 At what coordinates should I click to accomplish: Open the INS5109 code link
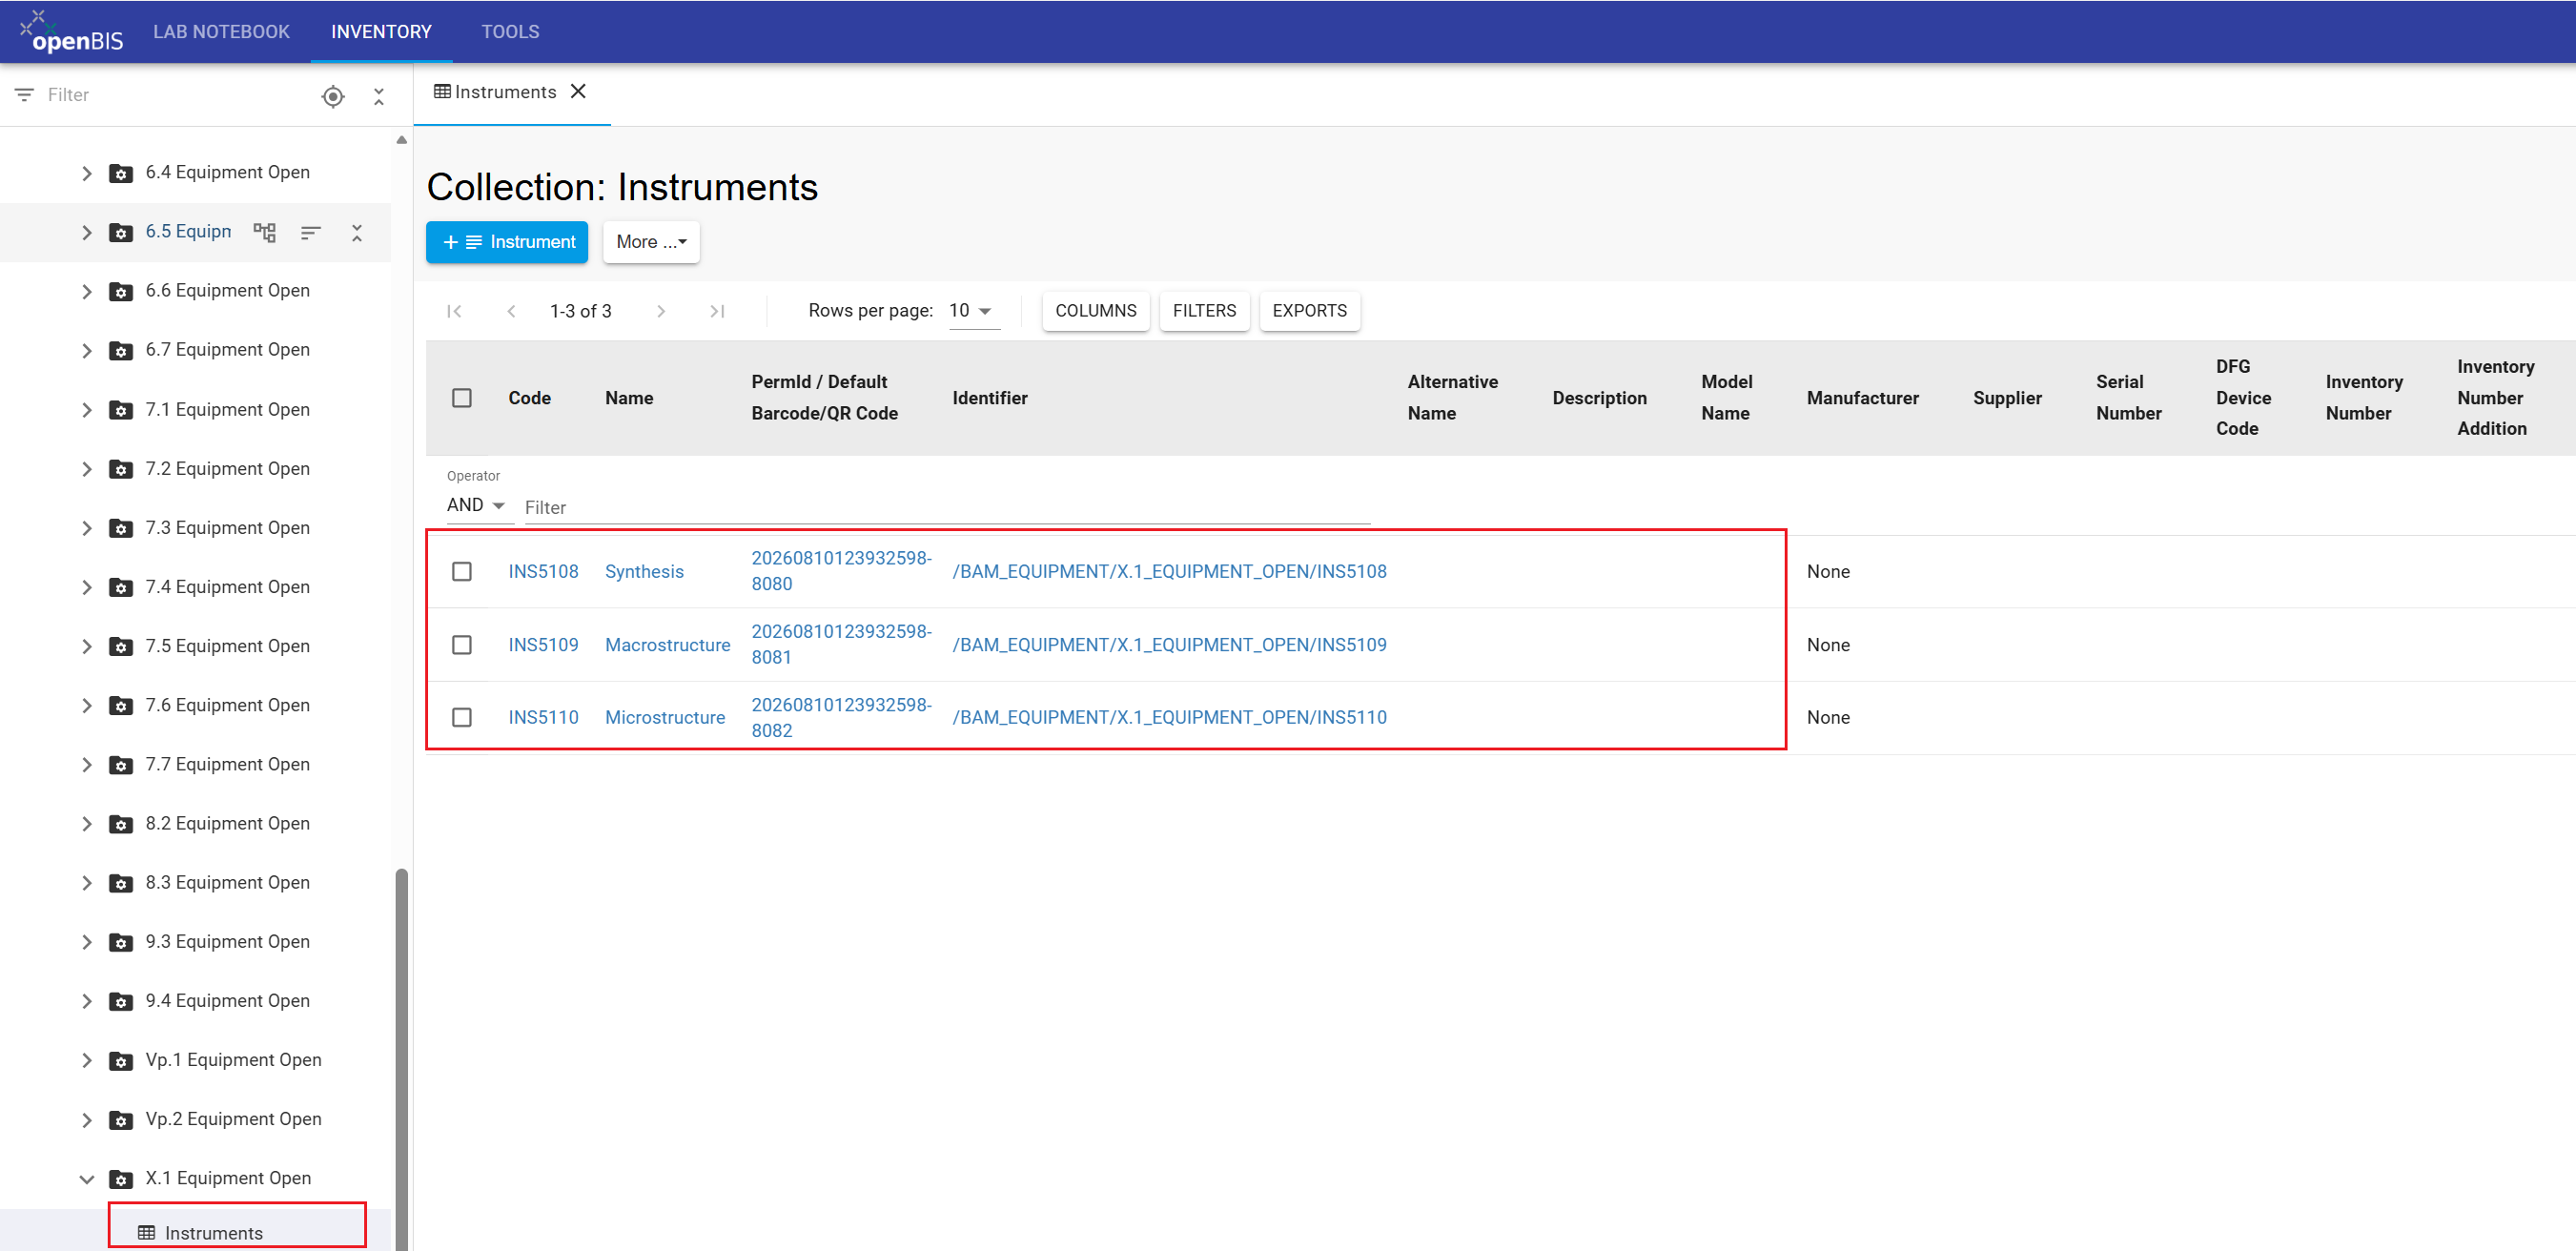click(x=543, y=645)
